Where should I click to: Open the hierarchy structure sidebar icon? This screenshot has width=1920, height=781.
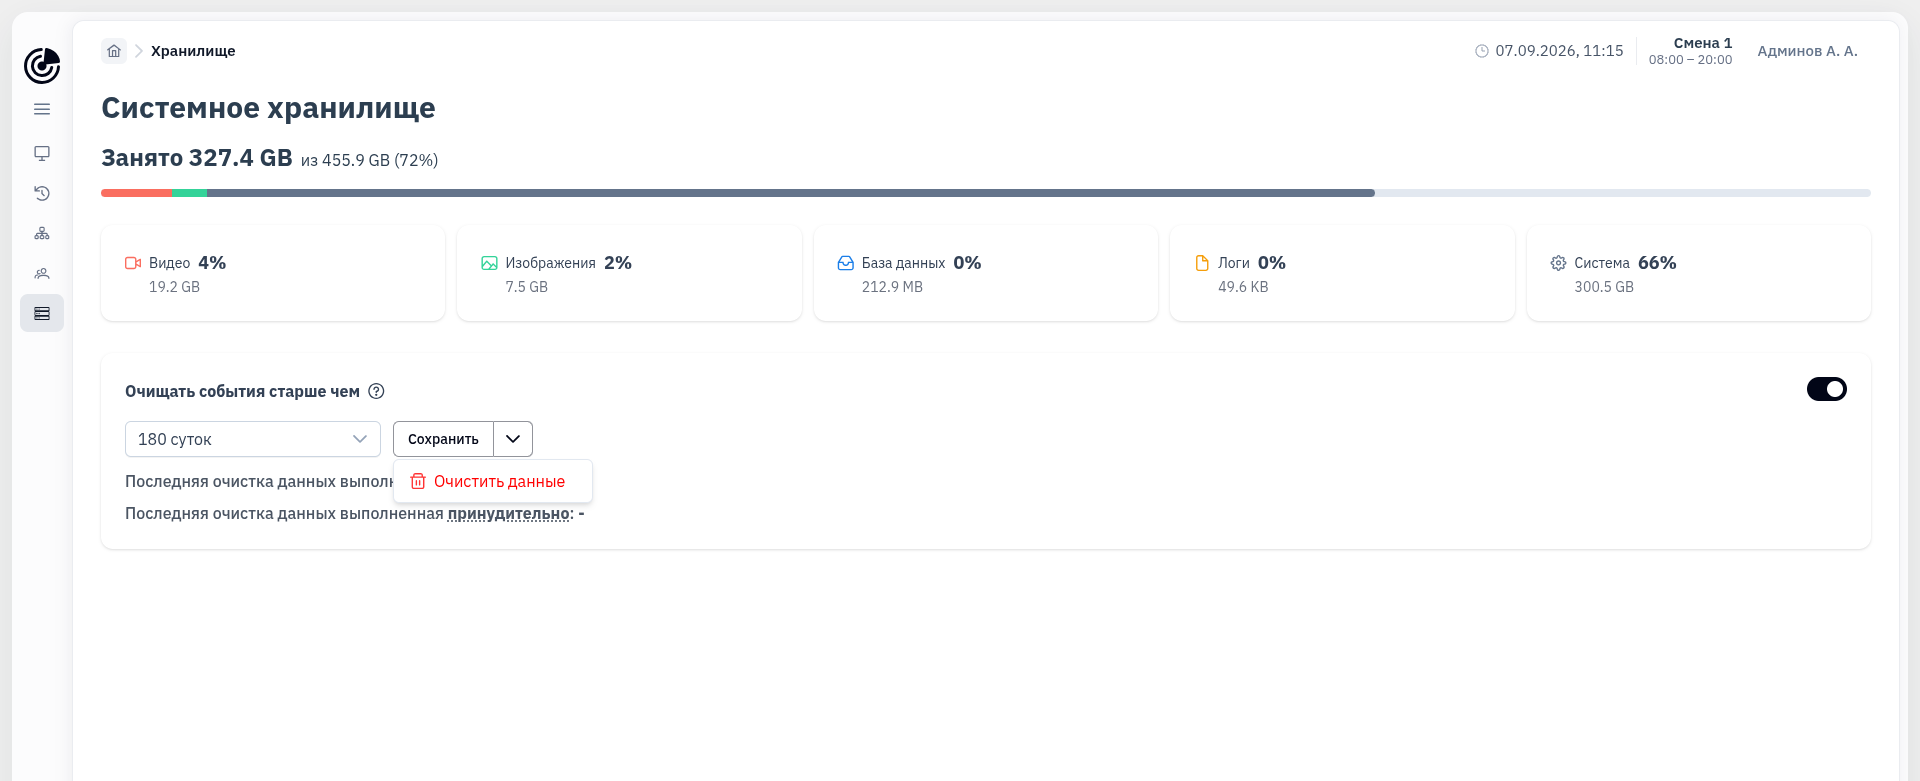click(x=42, y=233)
